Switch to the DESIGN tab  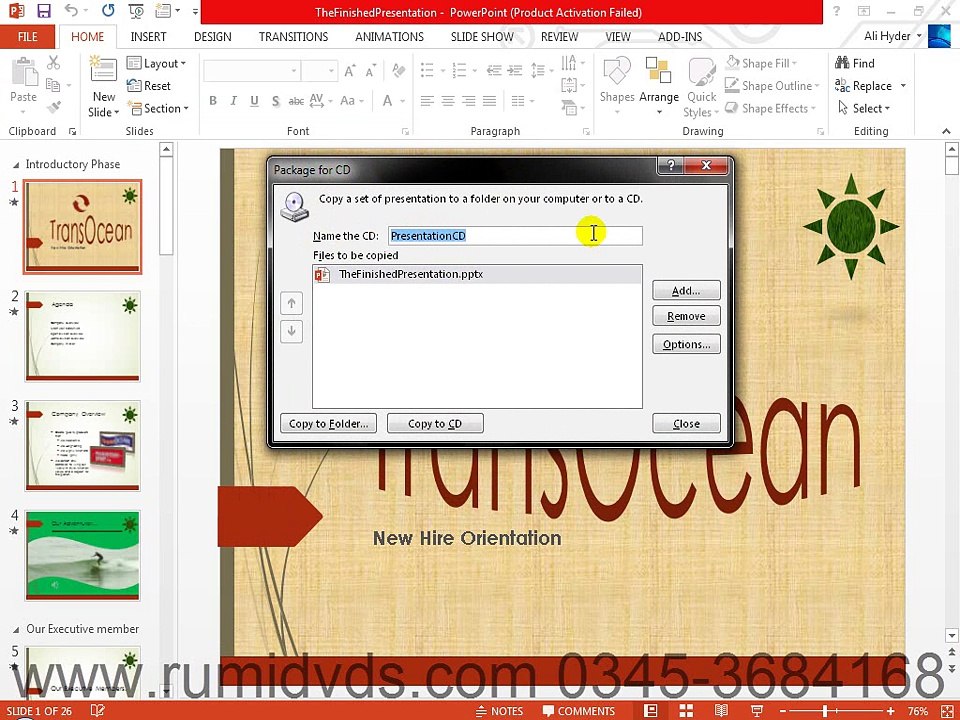coord(212,37)
